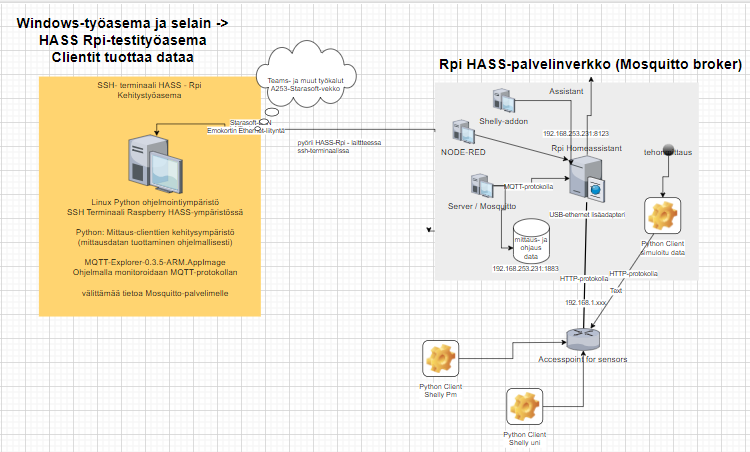Select the Python Client Shelly uni gear

525,407
